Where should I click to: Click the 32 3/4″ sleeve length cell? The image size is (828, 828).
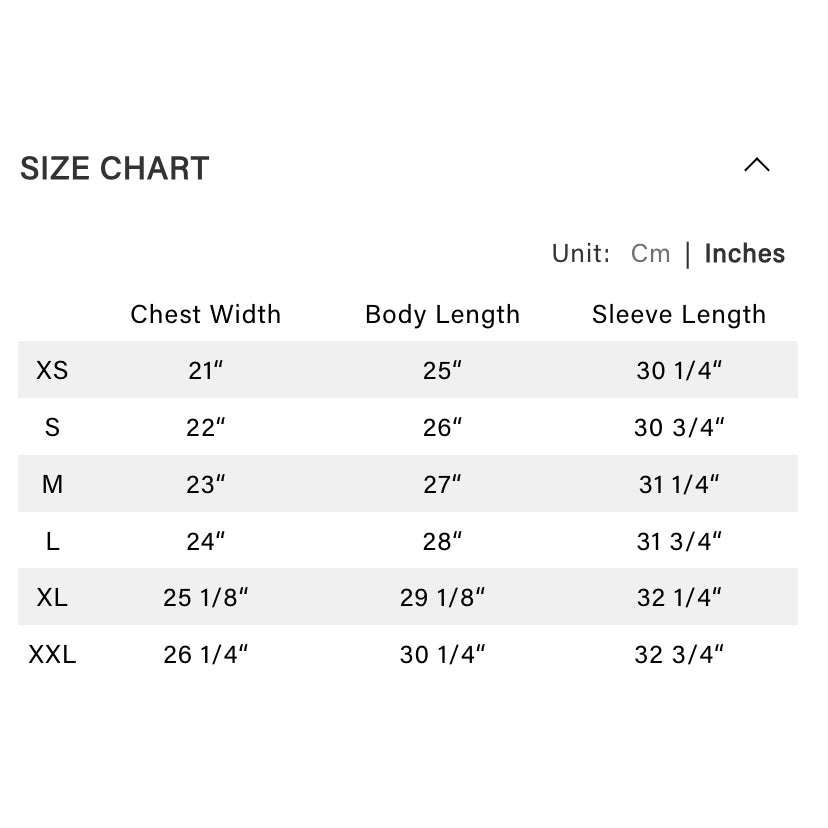coord(679,655)
